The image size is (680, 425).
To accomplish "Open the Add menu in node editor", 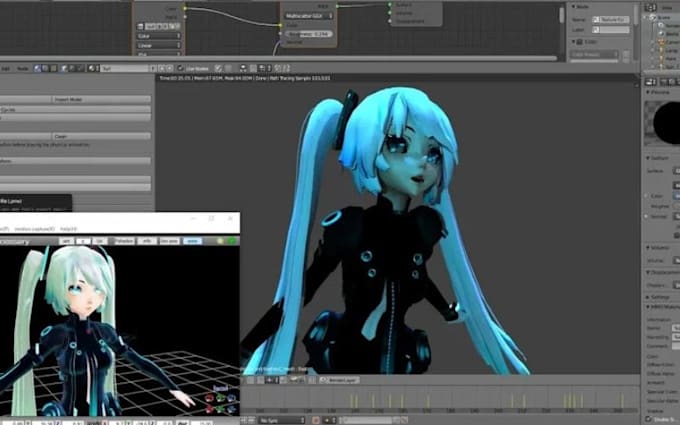I will click(x=6, y=69).
